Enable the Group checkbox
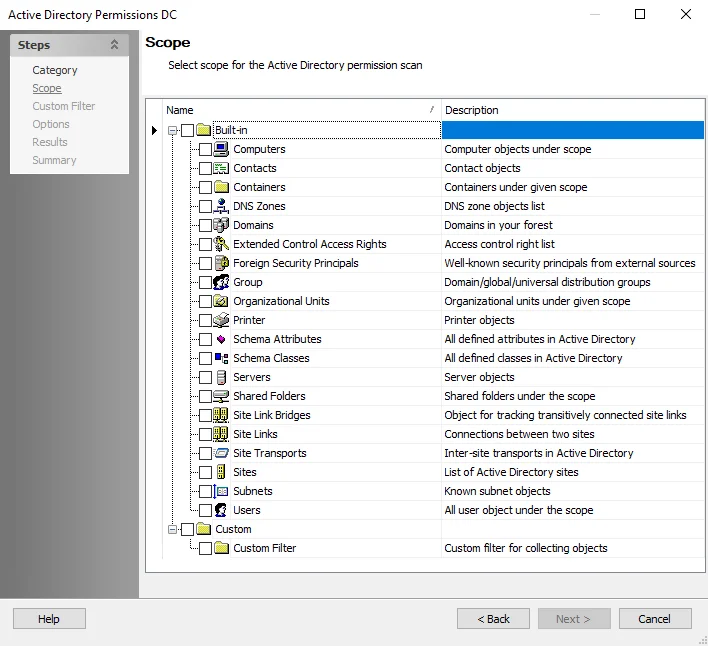Viewport: 708px width, 646px height. coord(205,282)
